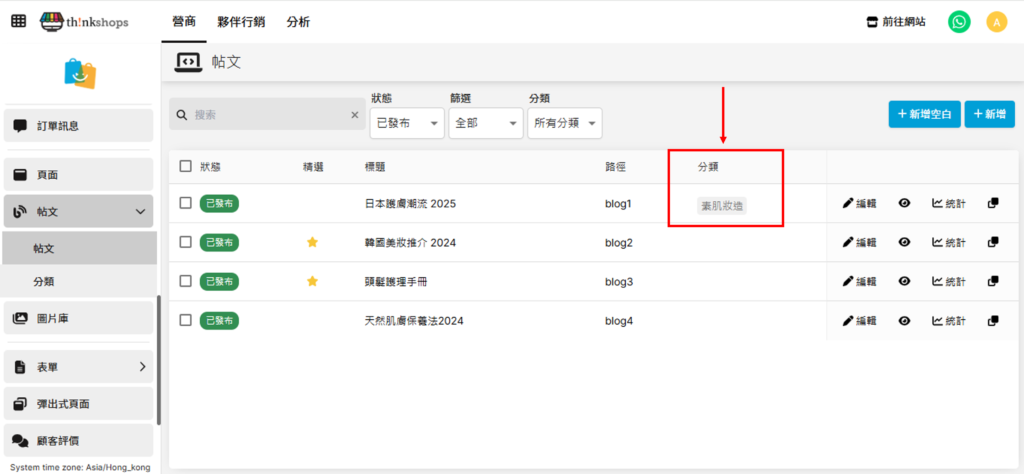Viewport: 1024px width, 474px height.
Task: Check the select-all checkbox in header
Action: pyautogui.click(x=186, y=166)
